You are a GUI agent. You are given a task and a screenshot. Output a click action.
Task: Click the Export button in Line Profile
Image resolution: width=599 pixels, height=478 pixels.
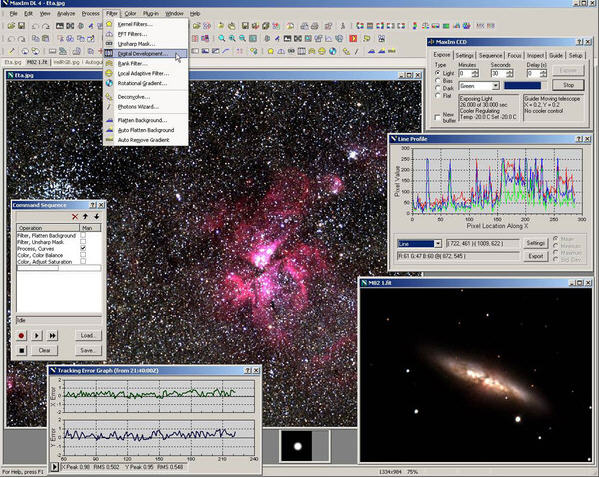pos(536,256)
